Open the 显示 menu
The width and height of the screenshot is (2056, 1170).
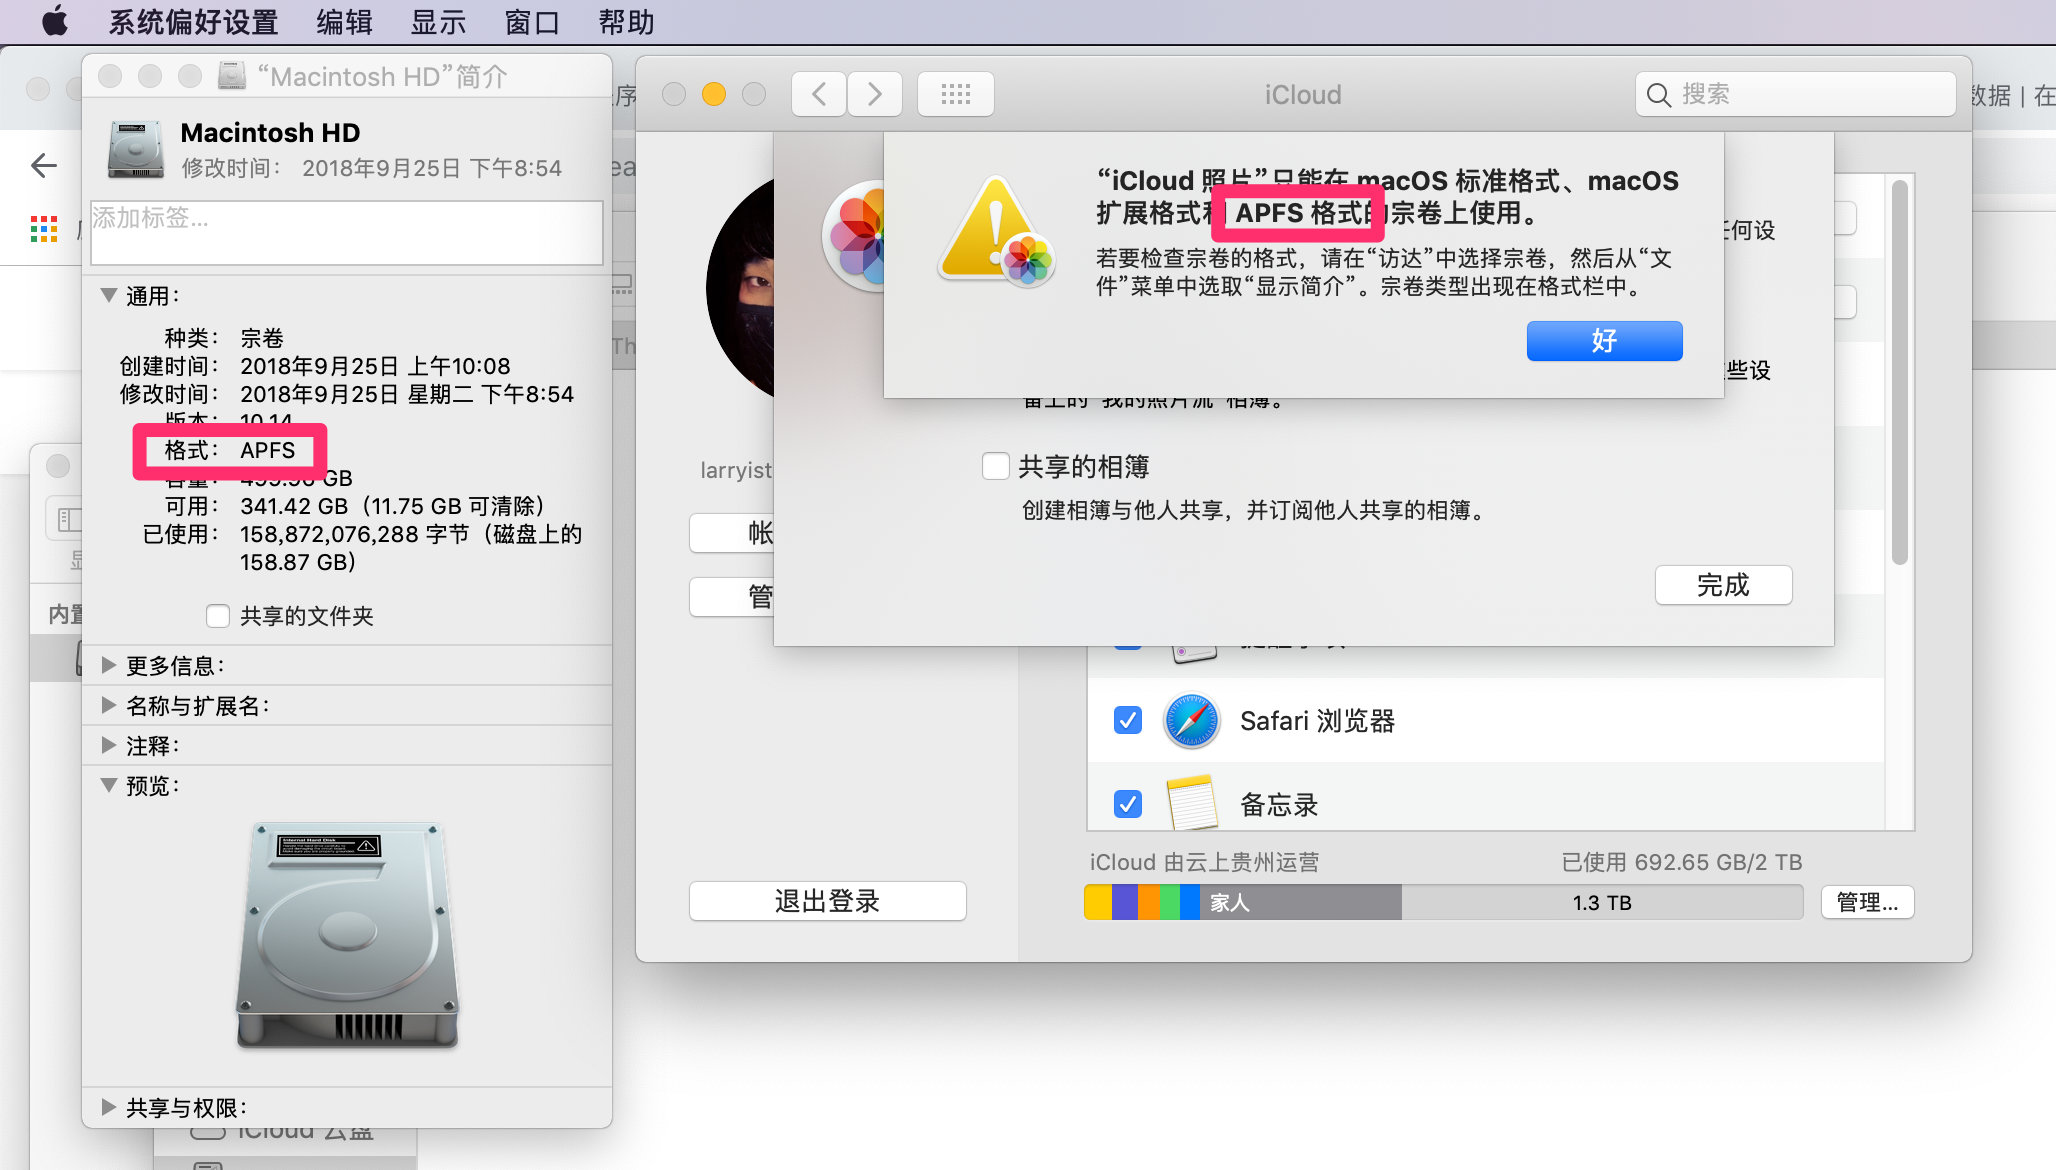[x=438, y=22]
